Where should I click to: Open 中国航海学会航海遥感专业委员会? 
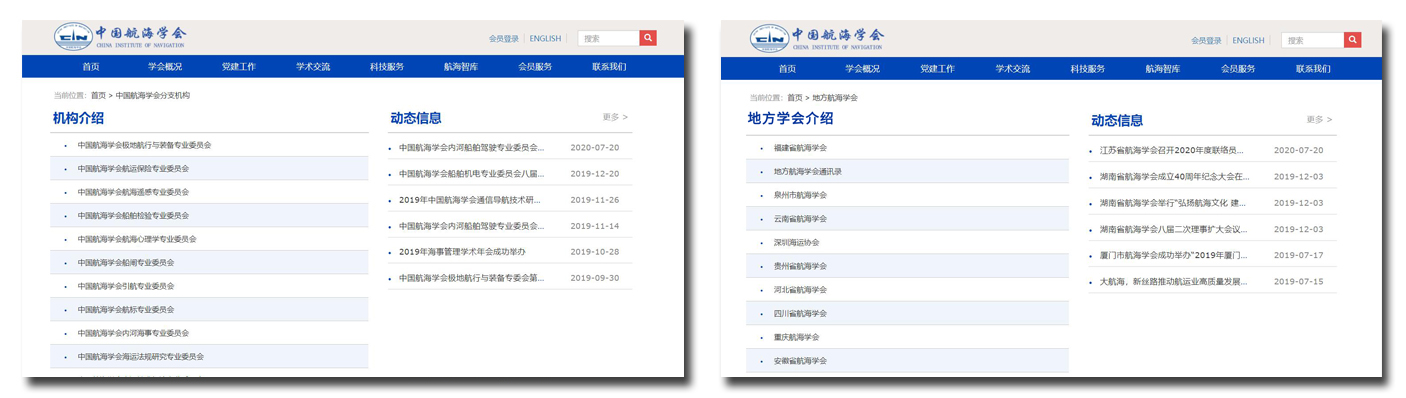[133, 192]
